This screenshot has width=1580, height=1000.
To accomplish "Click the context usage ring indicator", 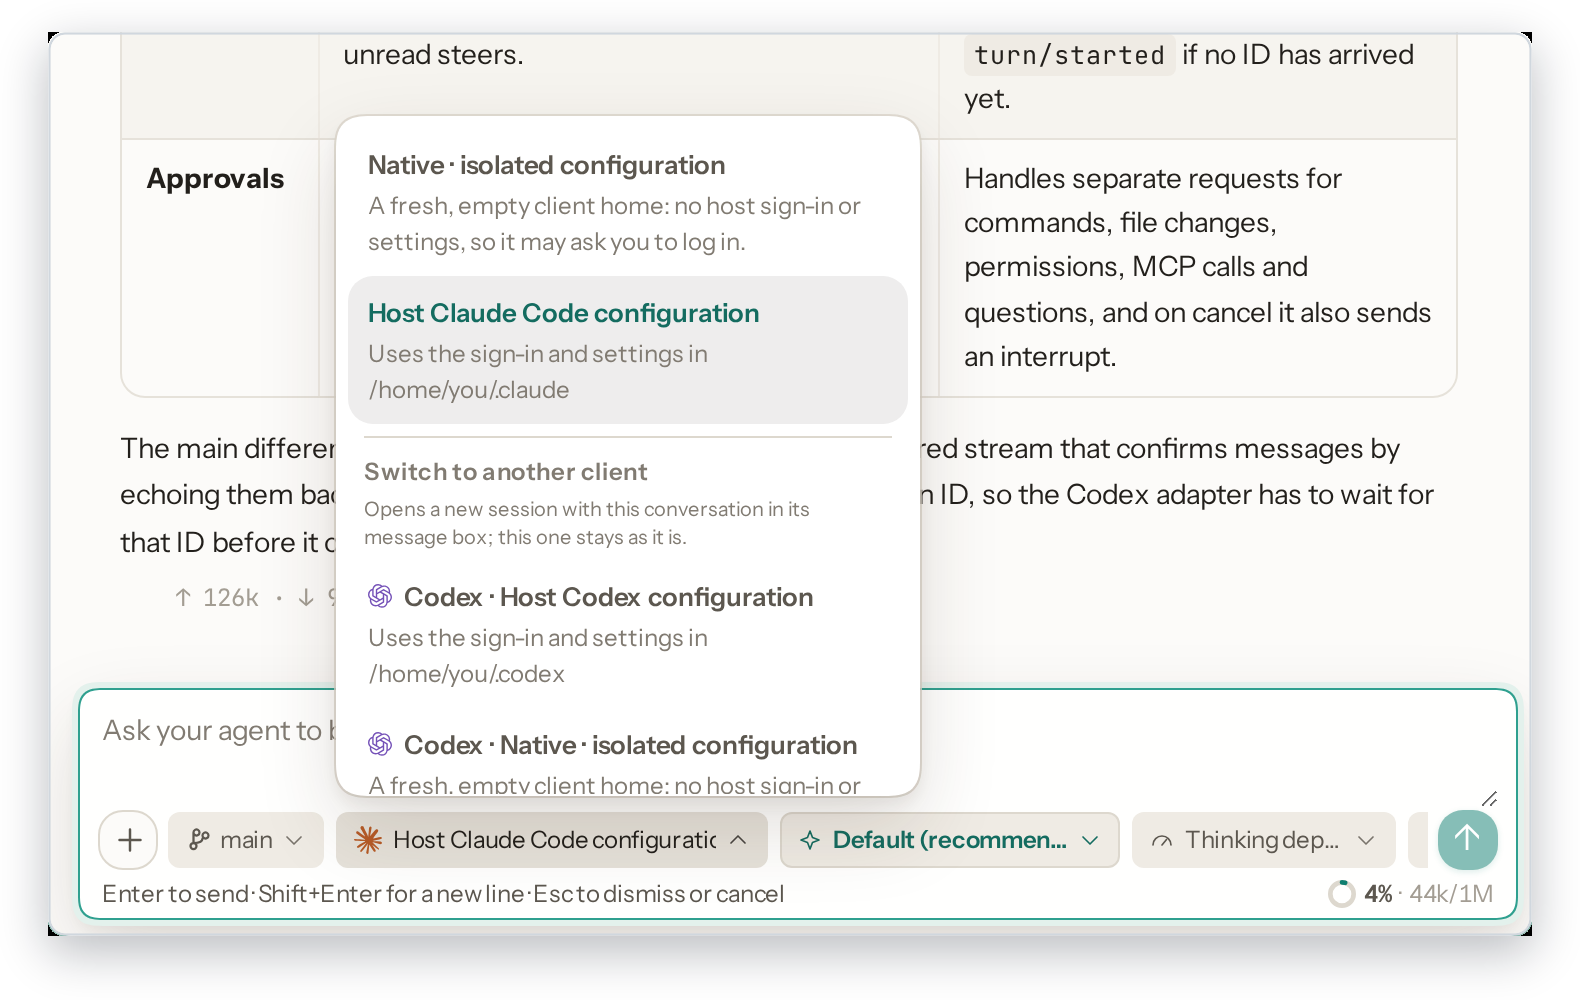I will pyautogui.click(x=1342, y=893).
